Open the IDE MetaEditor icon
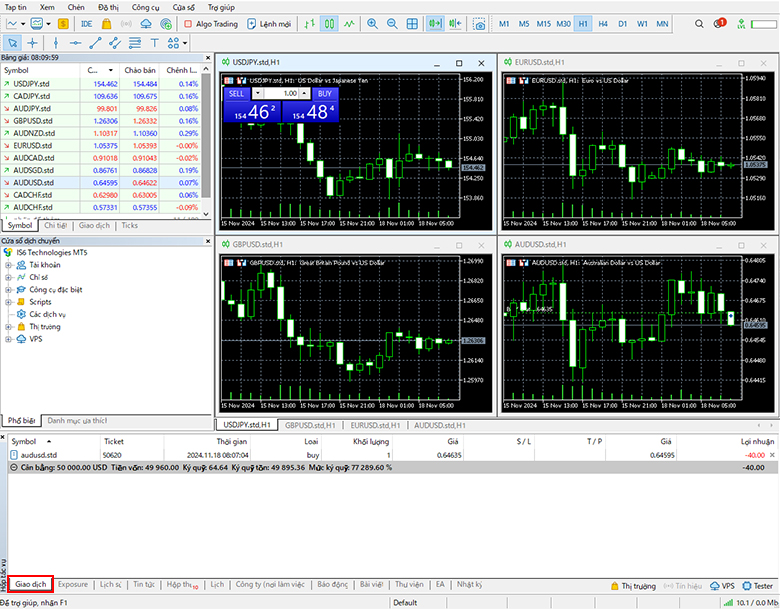 (87, 24)
